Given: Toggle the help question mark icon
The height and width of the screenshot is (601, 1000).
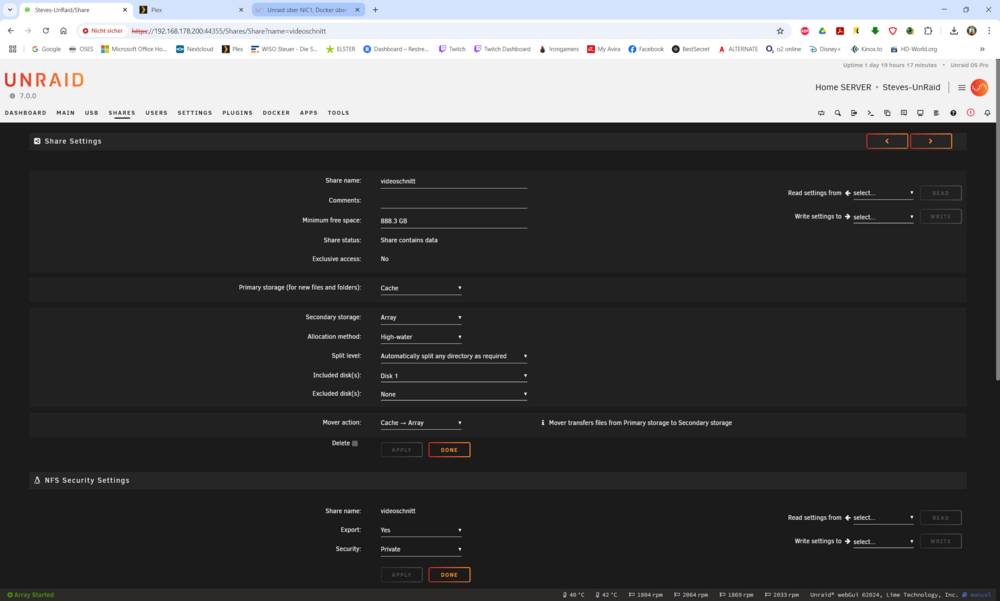Looking at the screenshot, I should [953, 113].
